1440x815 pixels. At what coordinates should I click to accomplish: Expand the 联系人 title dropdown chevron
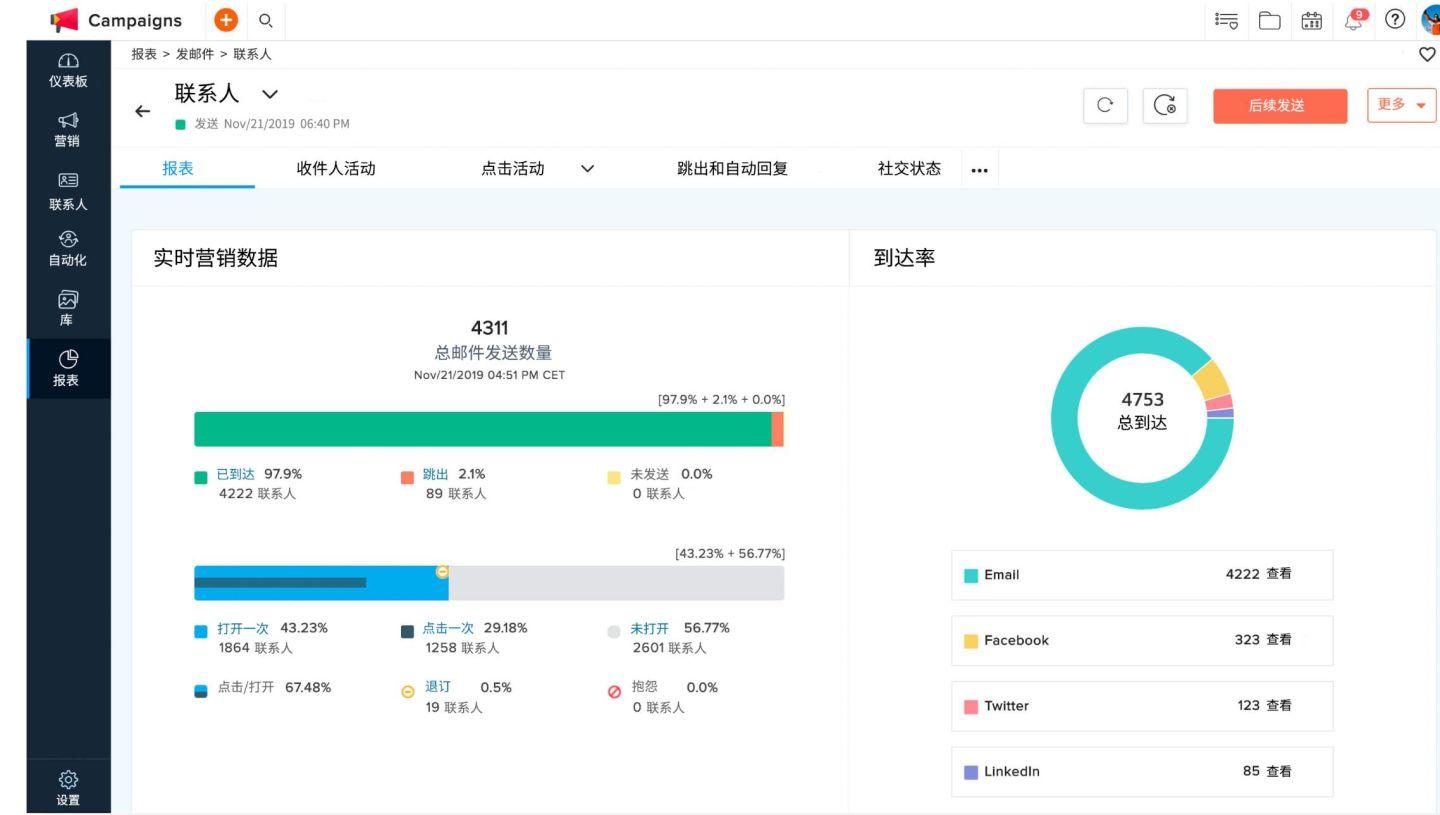coord(268,94)
